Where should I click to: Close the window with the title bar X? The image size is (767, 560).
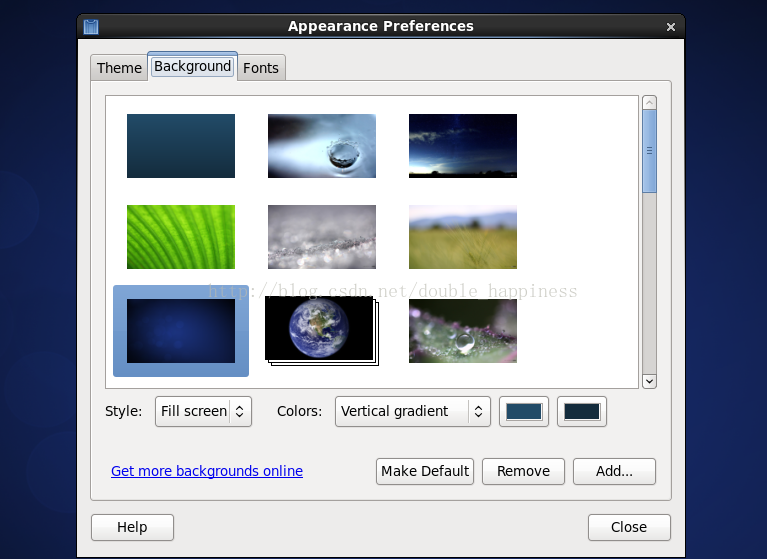[671, 27]
